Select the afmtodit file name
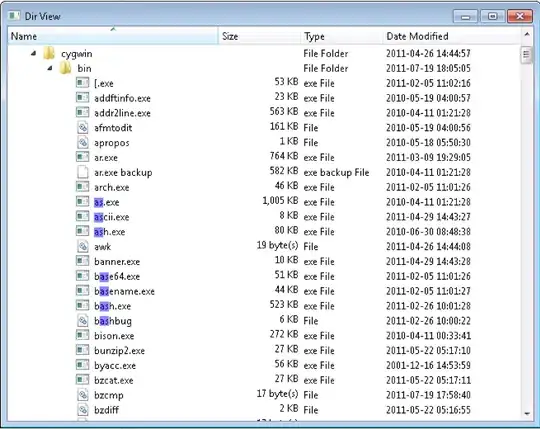540x429 pixels. coord(113,128)
